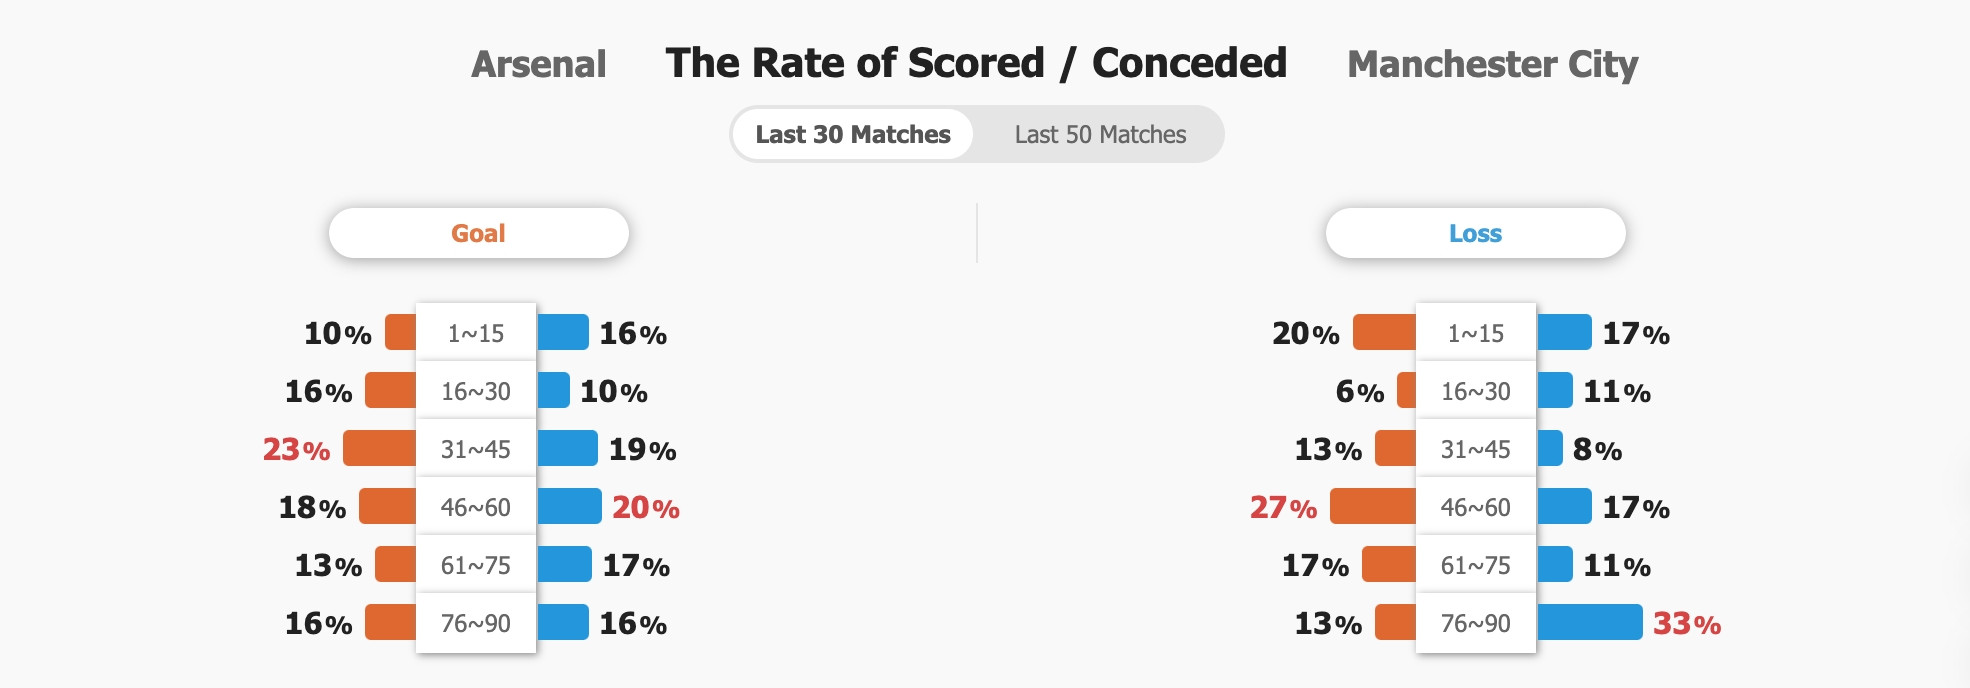Click the 16~30 label in Loss chart

[x=1476, y=391]
